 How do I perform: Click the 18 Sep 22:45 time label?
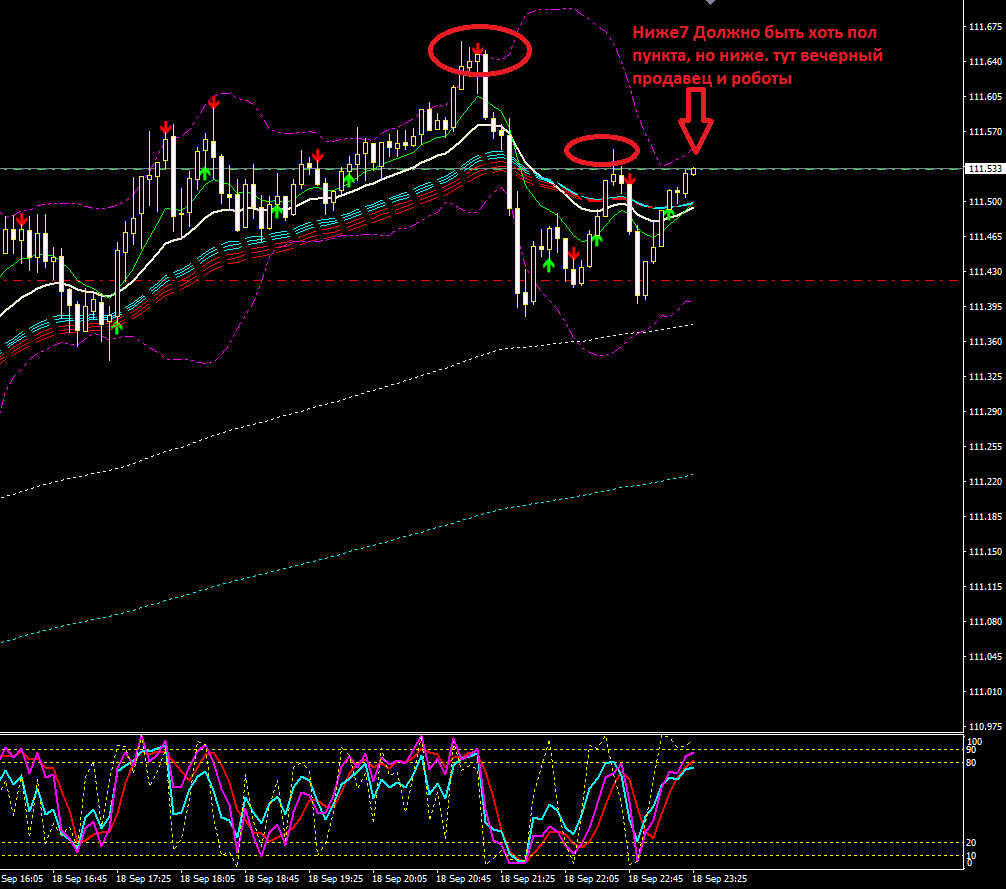coord(656,879)
